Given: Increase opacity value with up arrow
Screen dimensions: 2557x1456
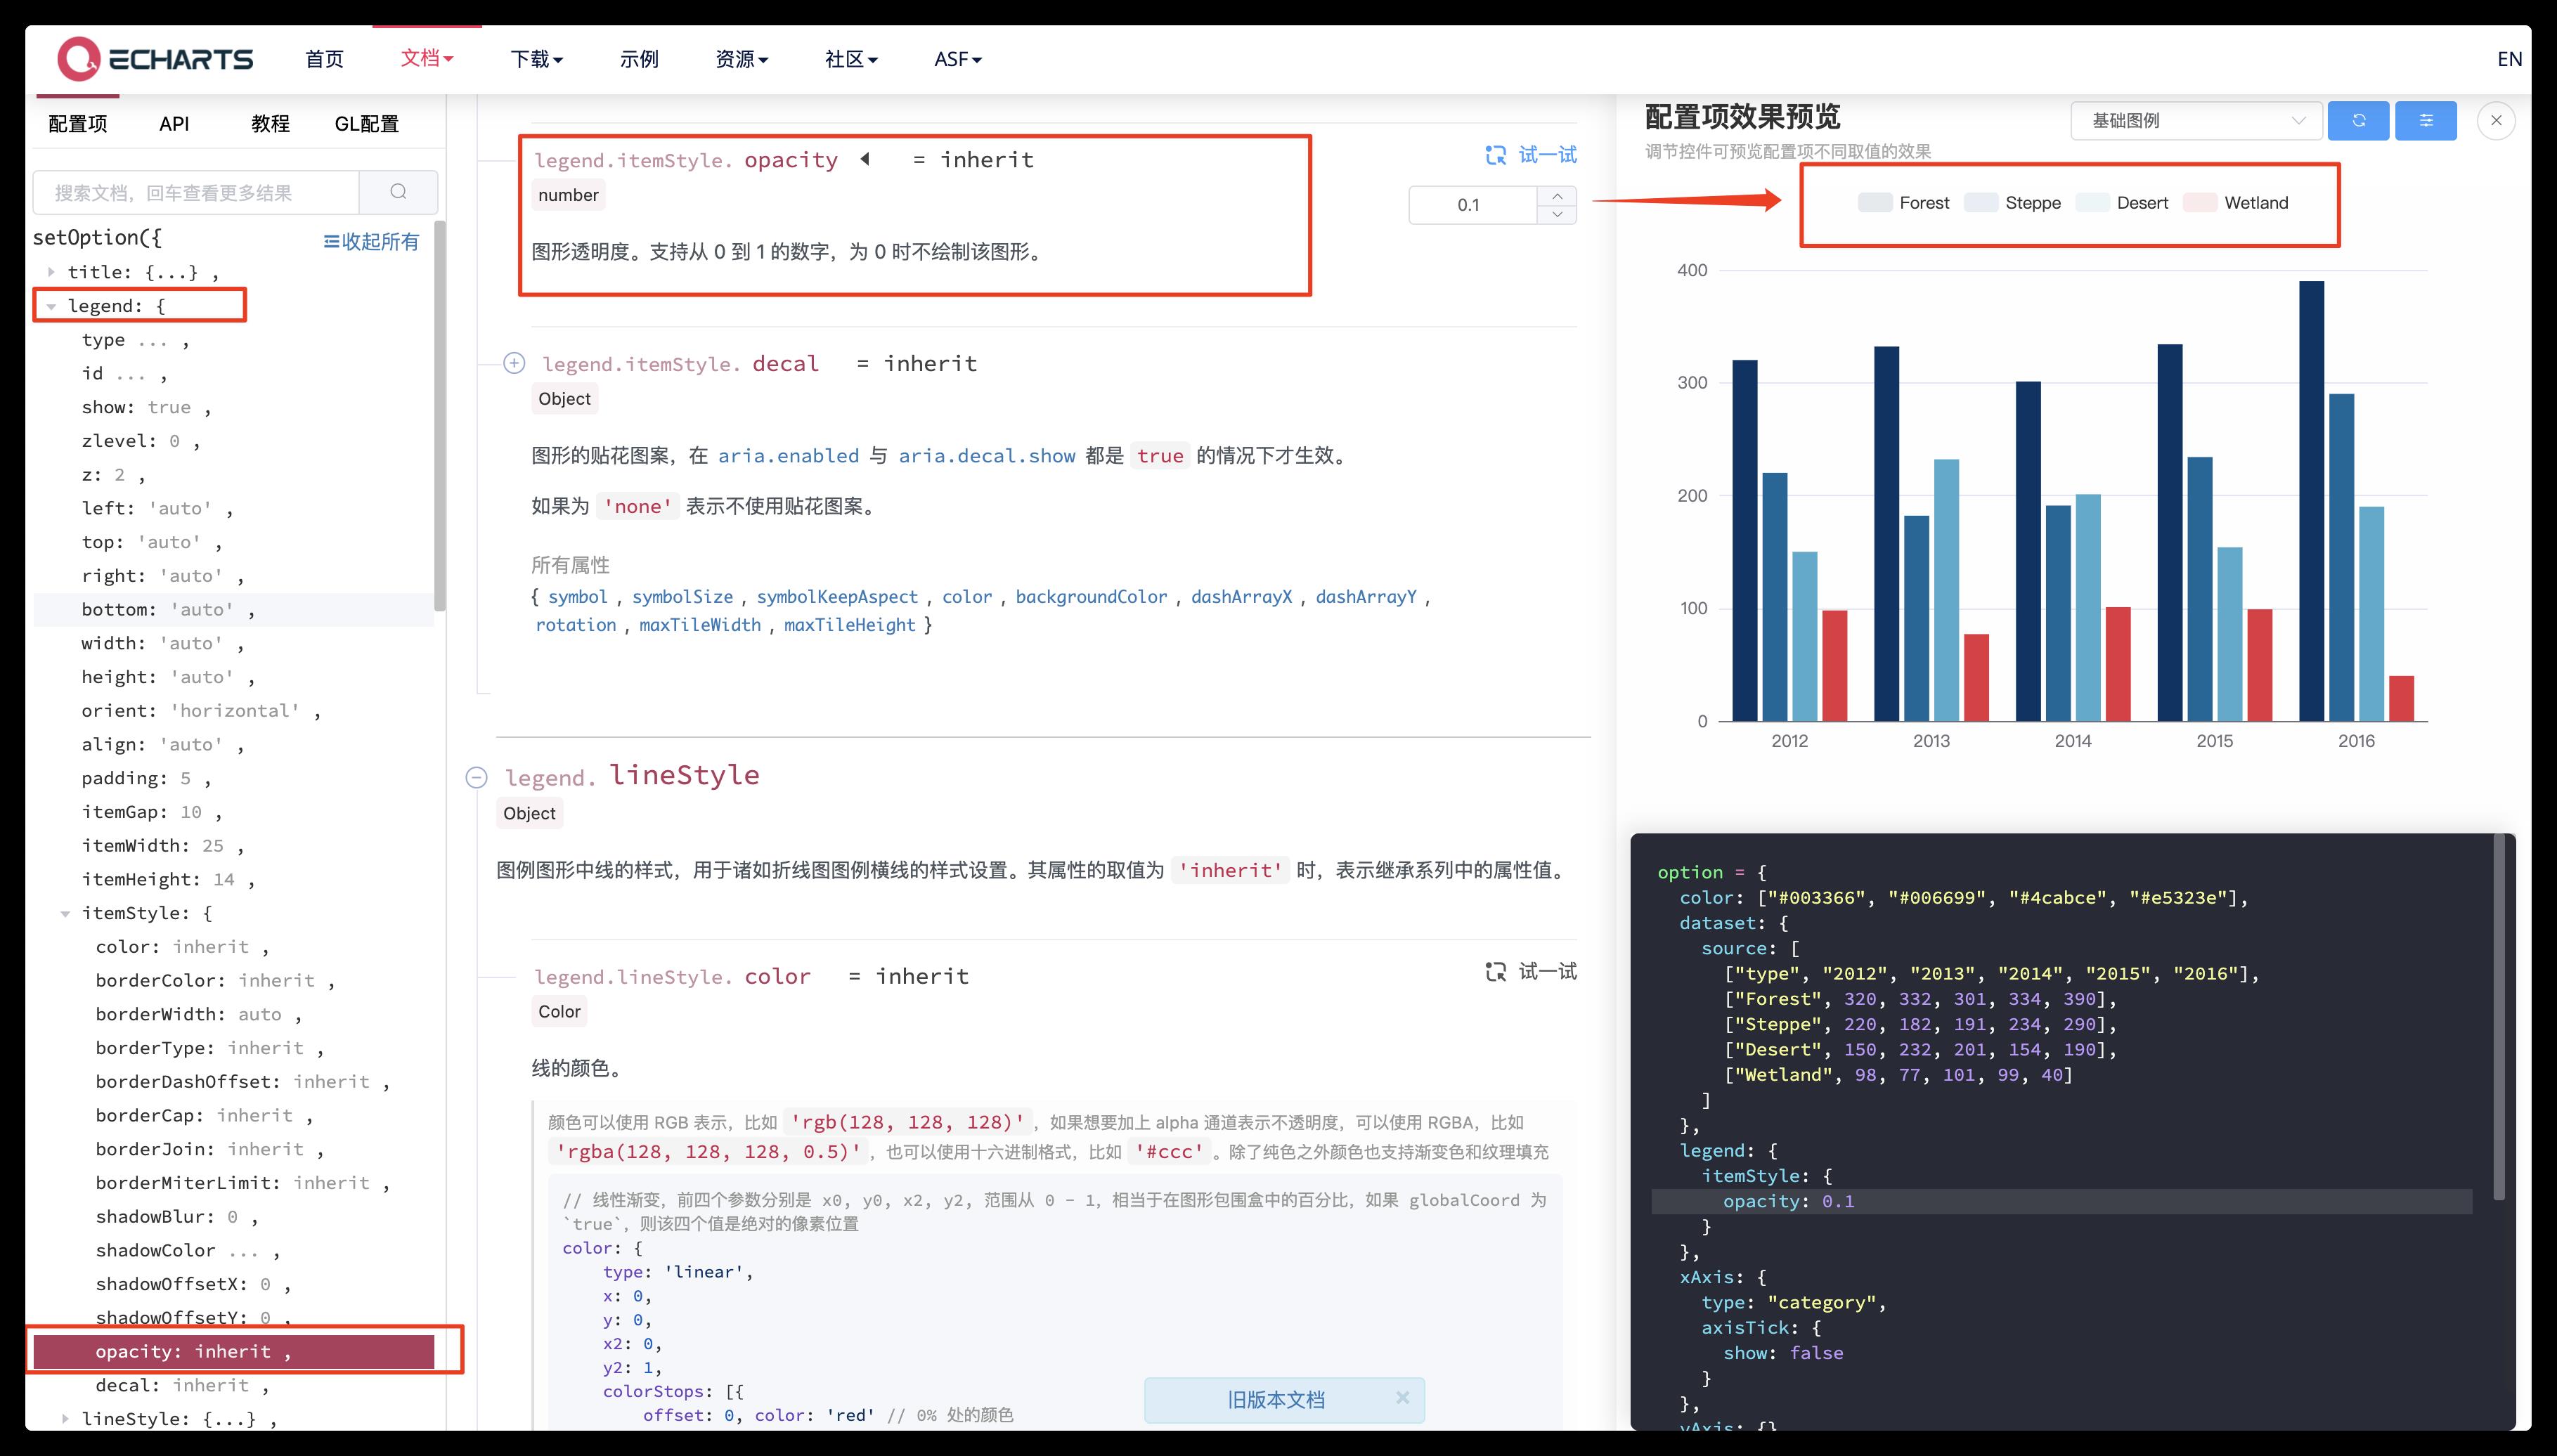Looking at the screenshot, I should click(1557, 196).
